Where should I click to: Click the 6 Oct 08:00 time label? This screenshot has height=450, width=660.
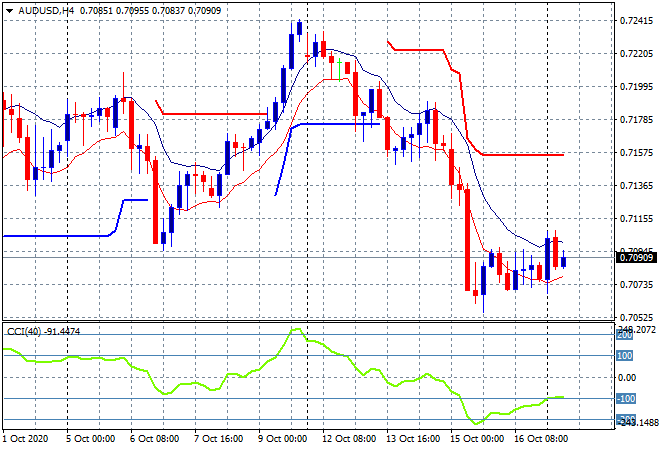[154, 439]
